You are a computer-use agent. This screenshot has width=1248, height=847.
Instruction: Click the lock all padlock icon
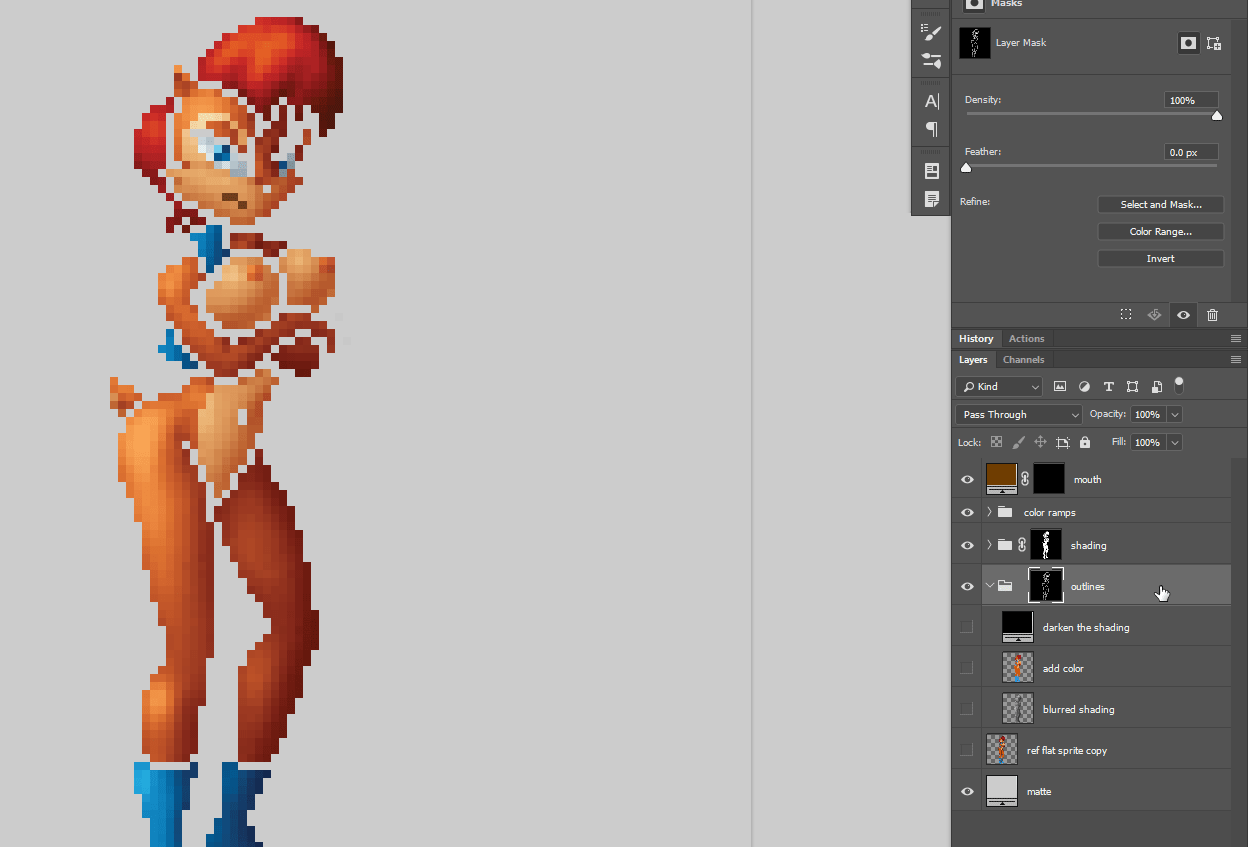[1085, 442]
